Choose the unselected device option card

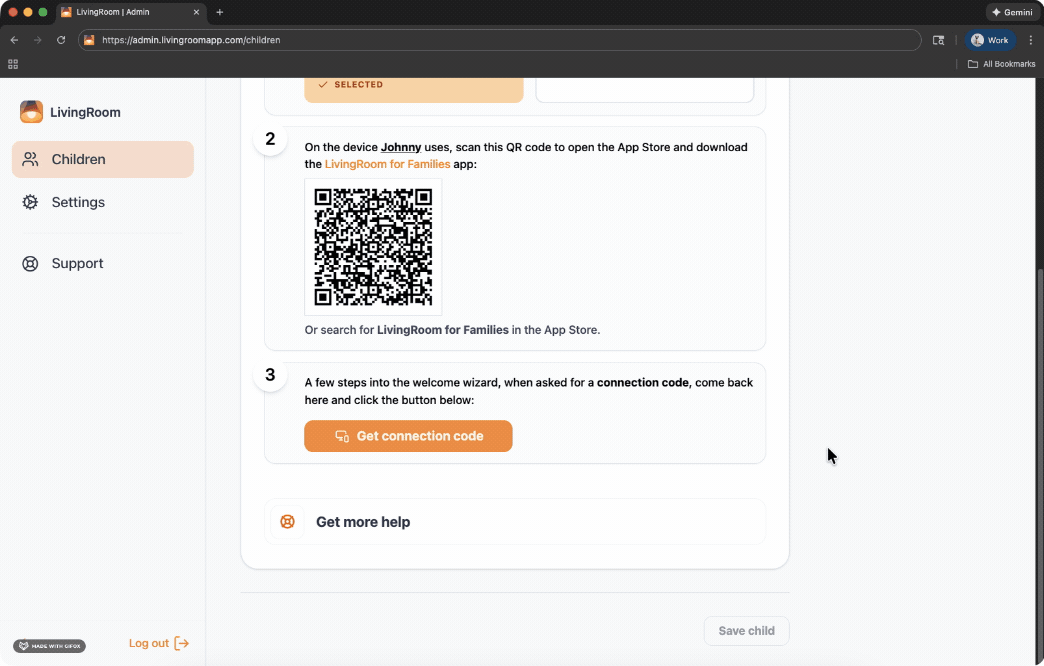[644, 89]
